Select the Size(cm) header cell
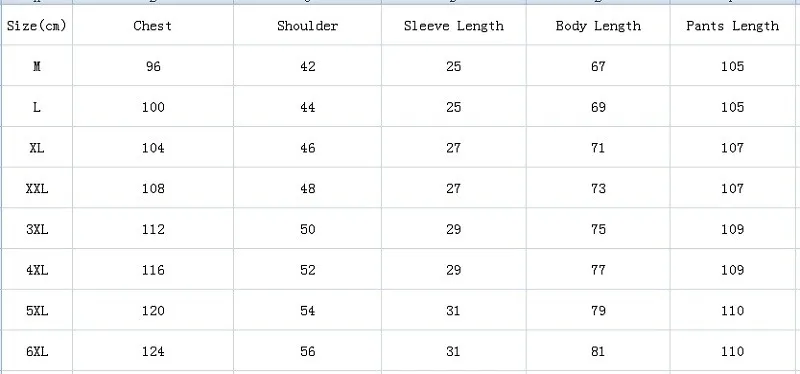The width and height of the screenshot is (800, 374). 37,25
